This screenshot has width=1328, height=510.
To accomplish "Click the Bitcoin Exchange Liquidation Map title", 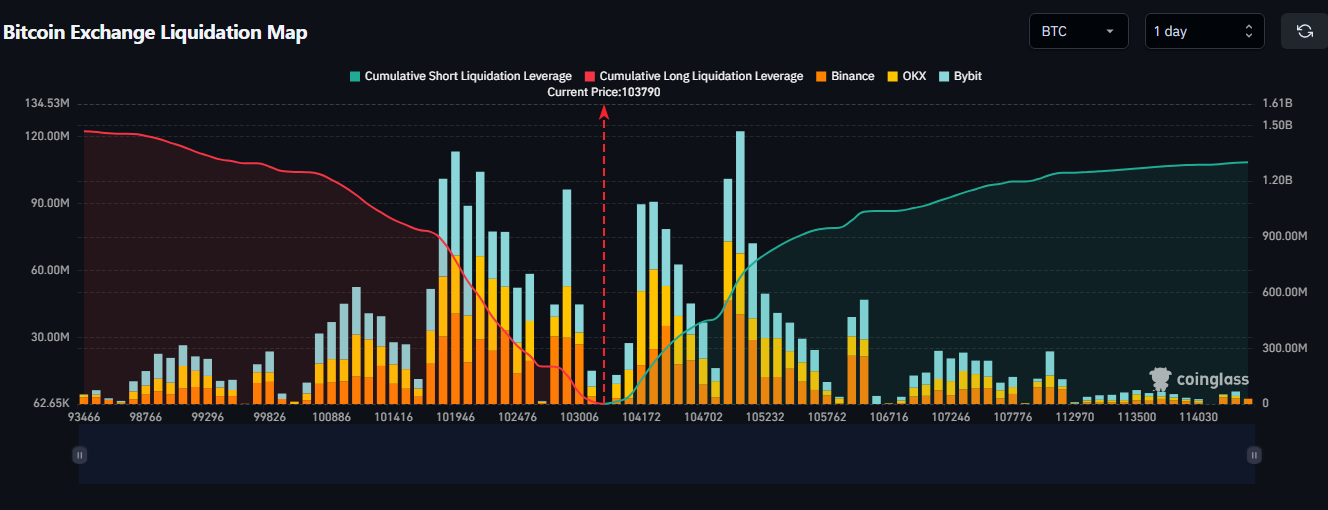I will tap(155, 32).
